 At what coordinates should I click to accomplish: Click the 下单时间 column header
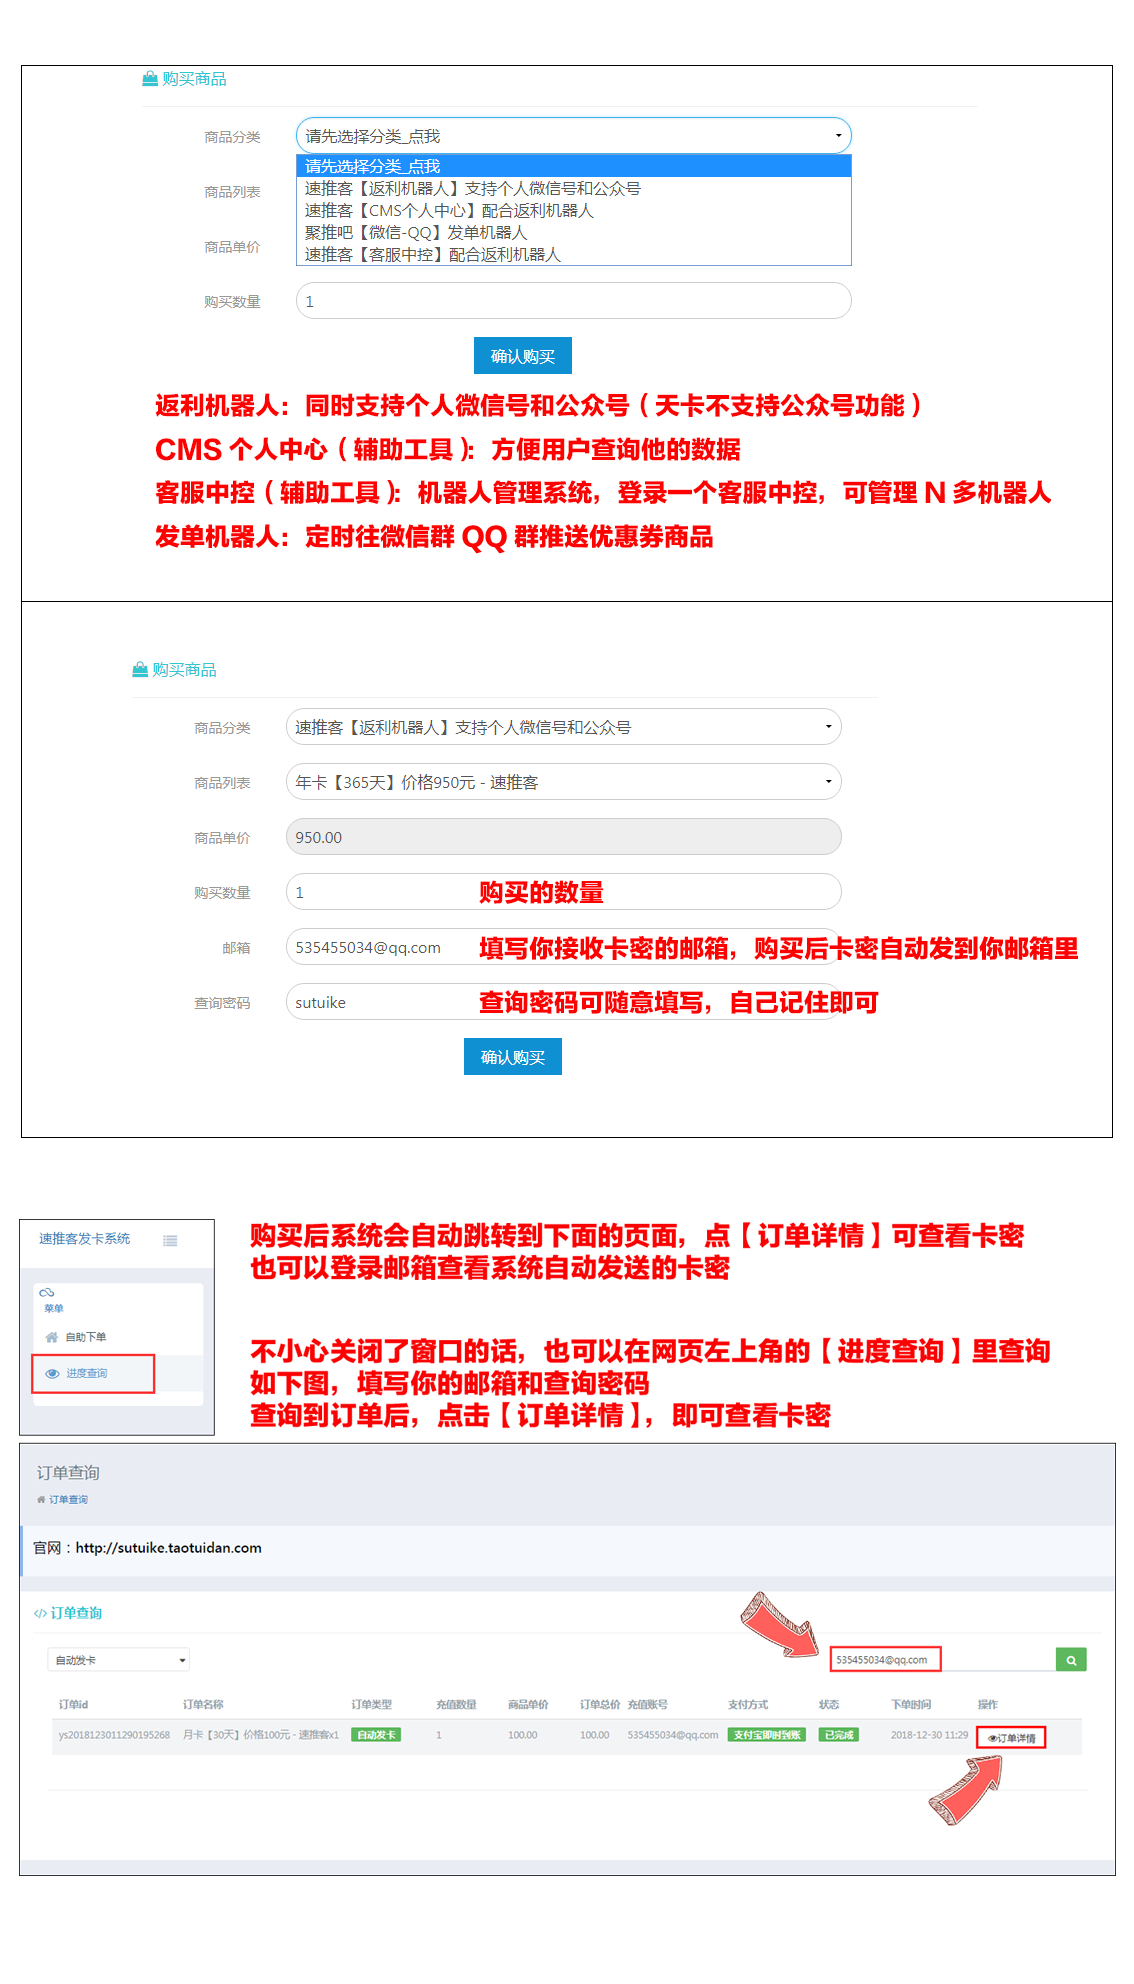click(911, 1705)
